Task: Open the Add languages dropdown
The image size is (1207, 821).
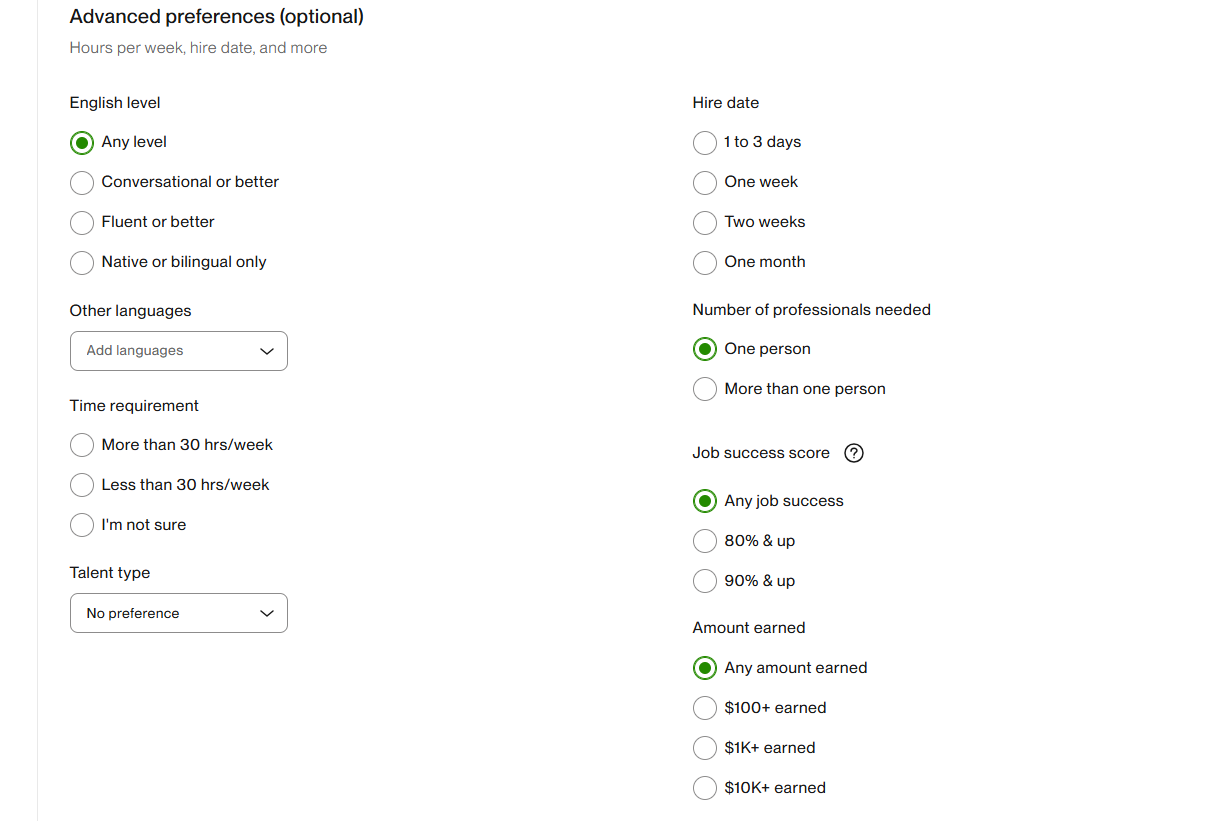Action: point(179,351)
